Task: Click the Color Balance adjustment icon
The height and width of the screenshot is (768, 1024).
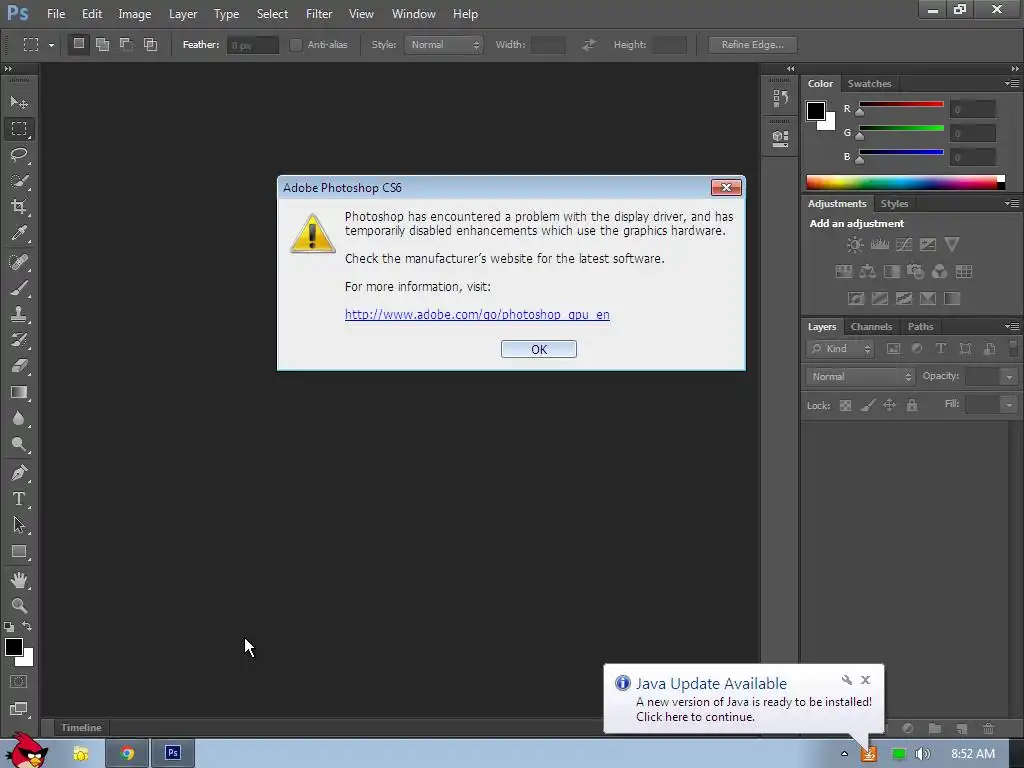Action: click(867, 272)
